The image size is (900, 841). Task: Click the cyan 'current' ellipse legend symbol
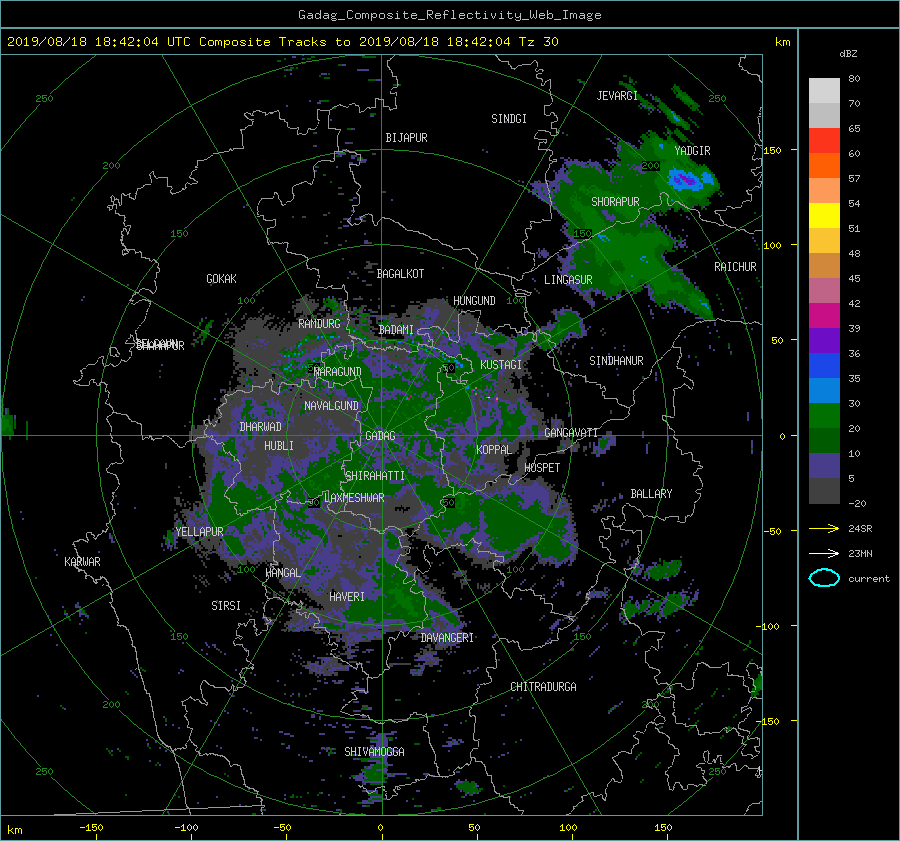click(x=824, y=578)
